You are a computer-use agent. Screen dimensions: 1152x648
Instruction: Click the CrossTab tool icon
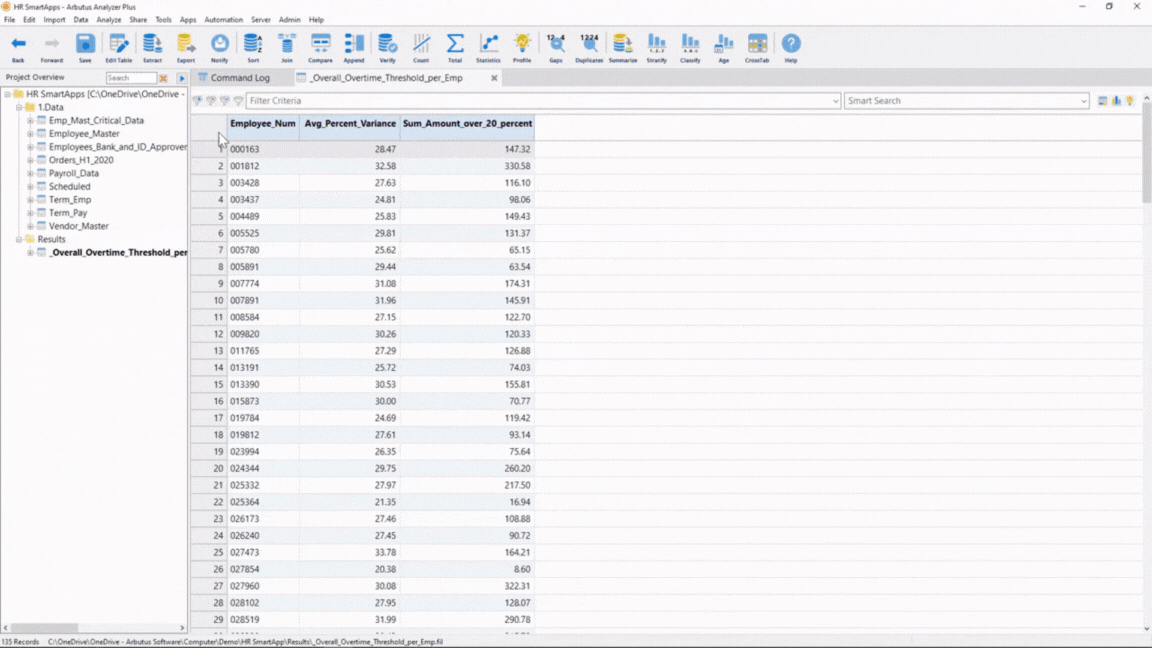point(756,45)
